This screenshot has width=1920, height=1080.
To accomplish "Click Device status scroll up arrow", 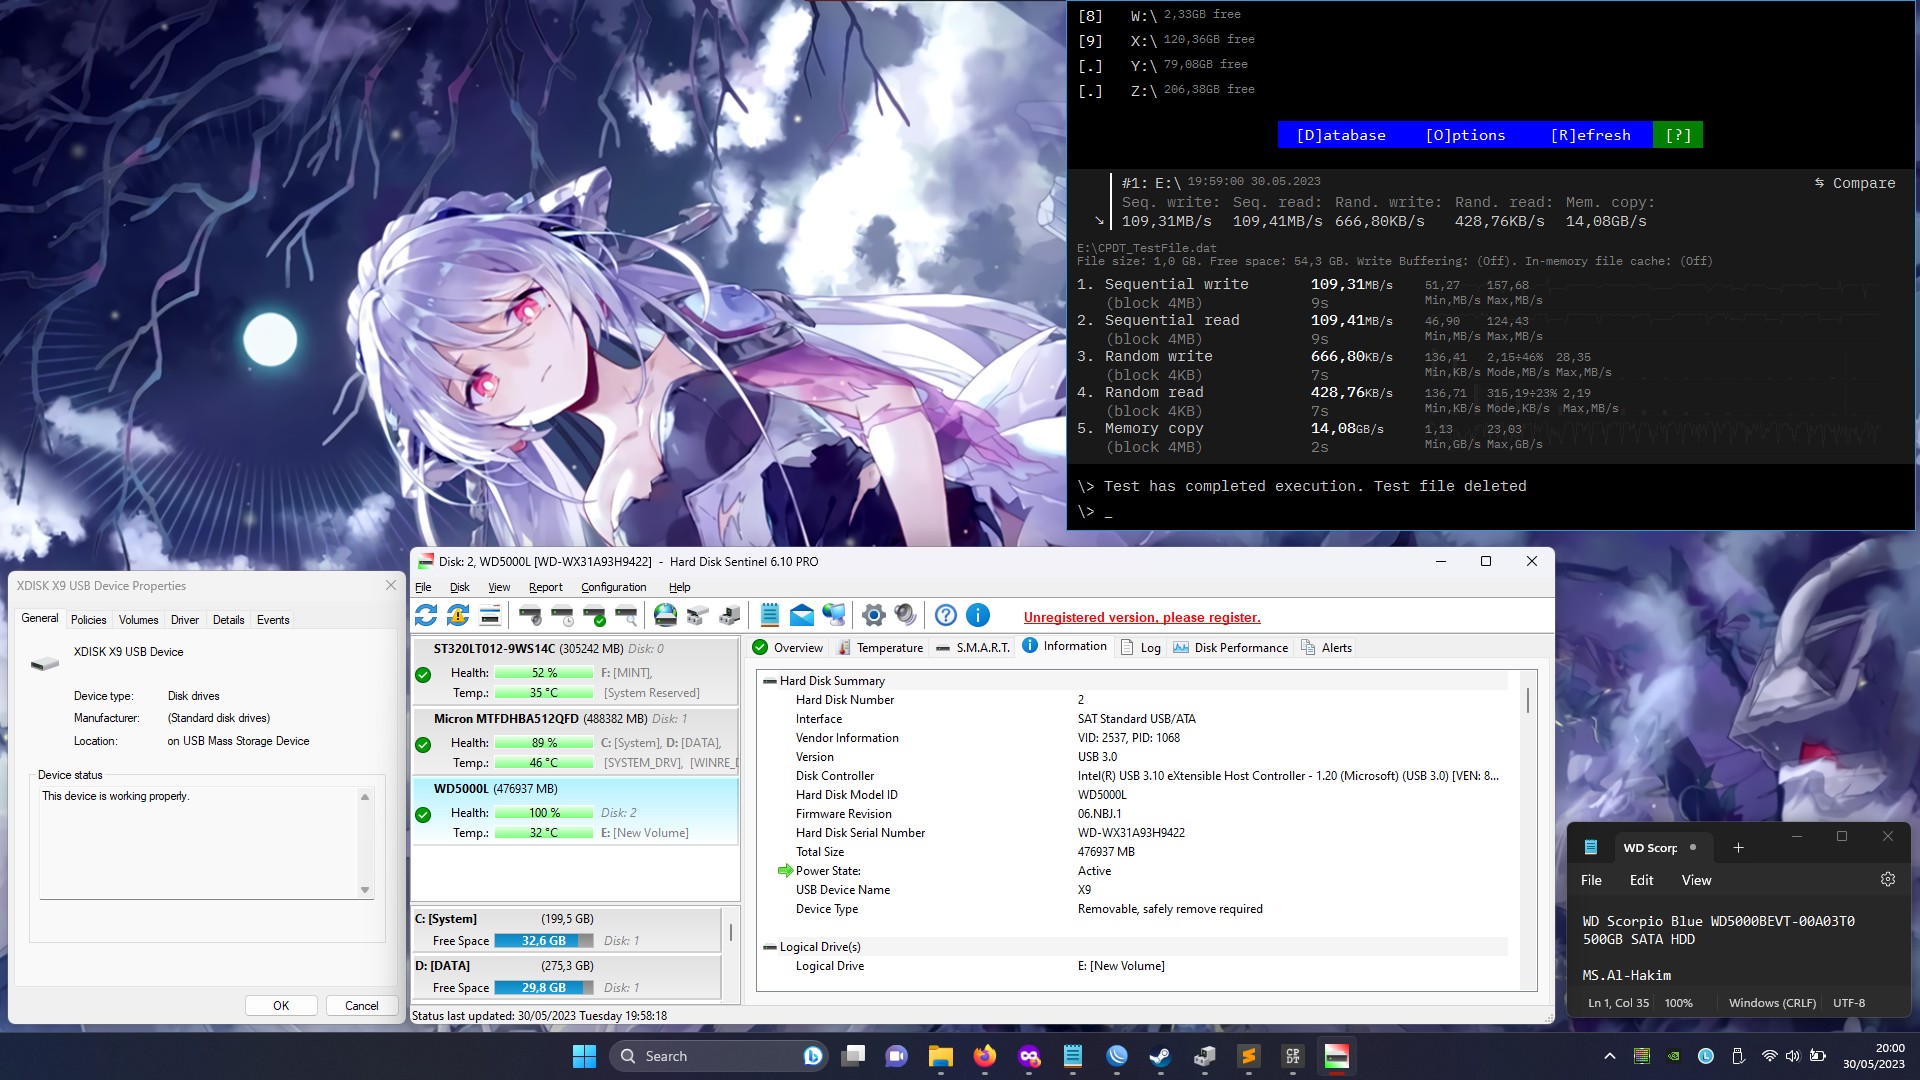I will click(x=365, y=797).
